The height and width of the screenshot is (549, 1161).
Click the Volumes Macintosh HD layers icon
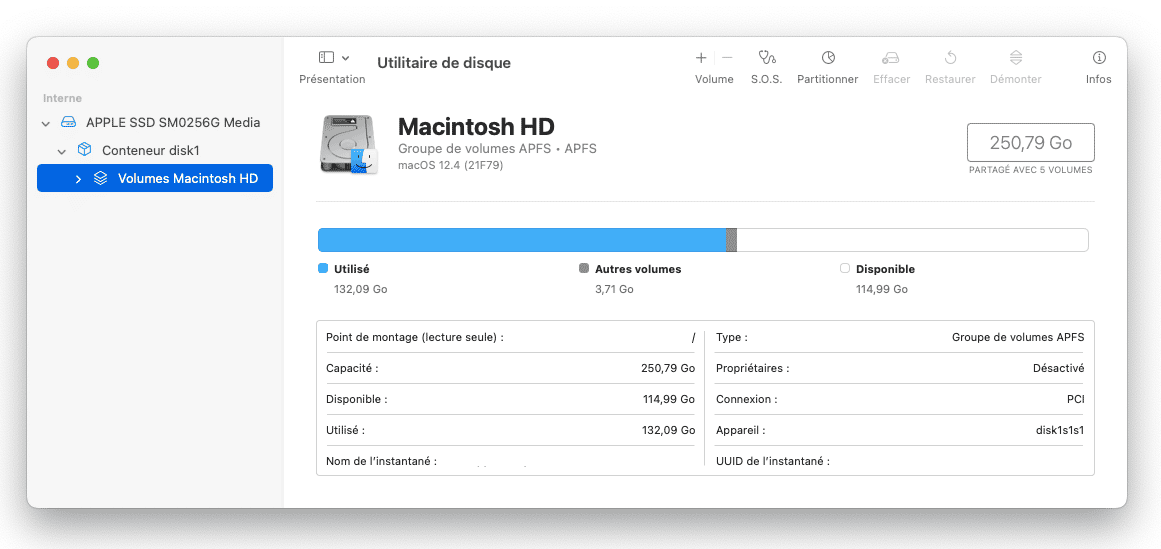100,179
